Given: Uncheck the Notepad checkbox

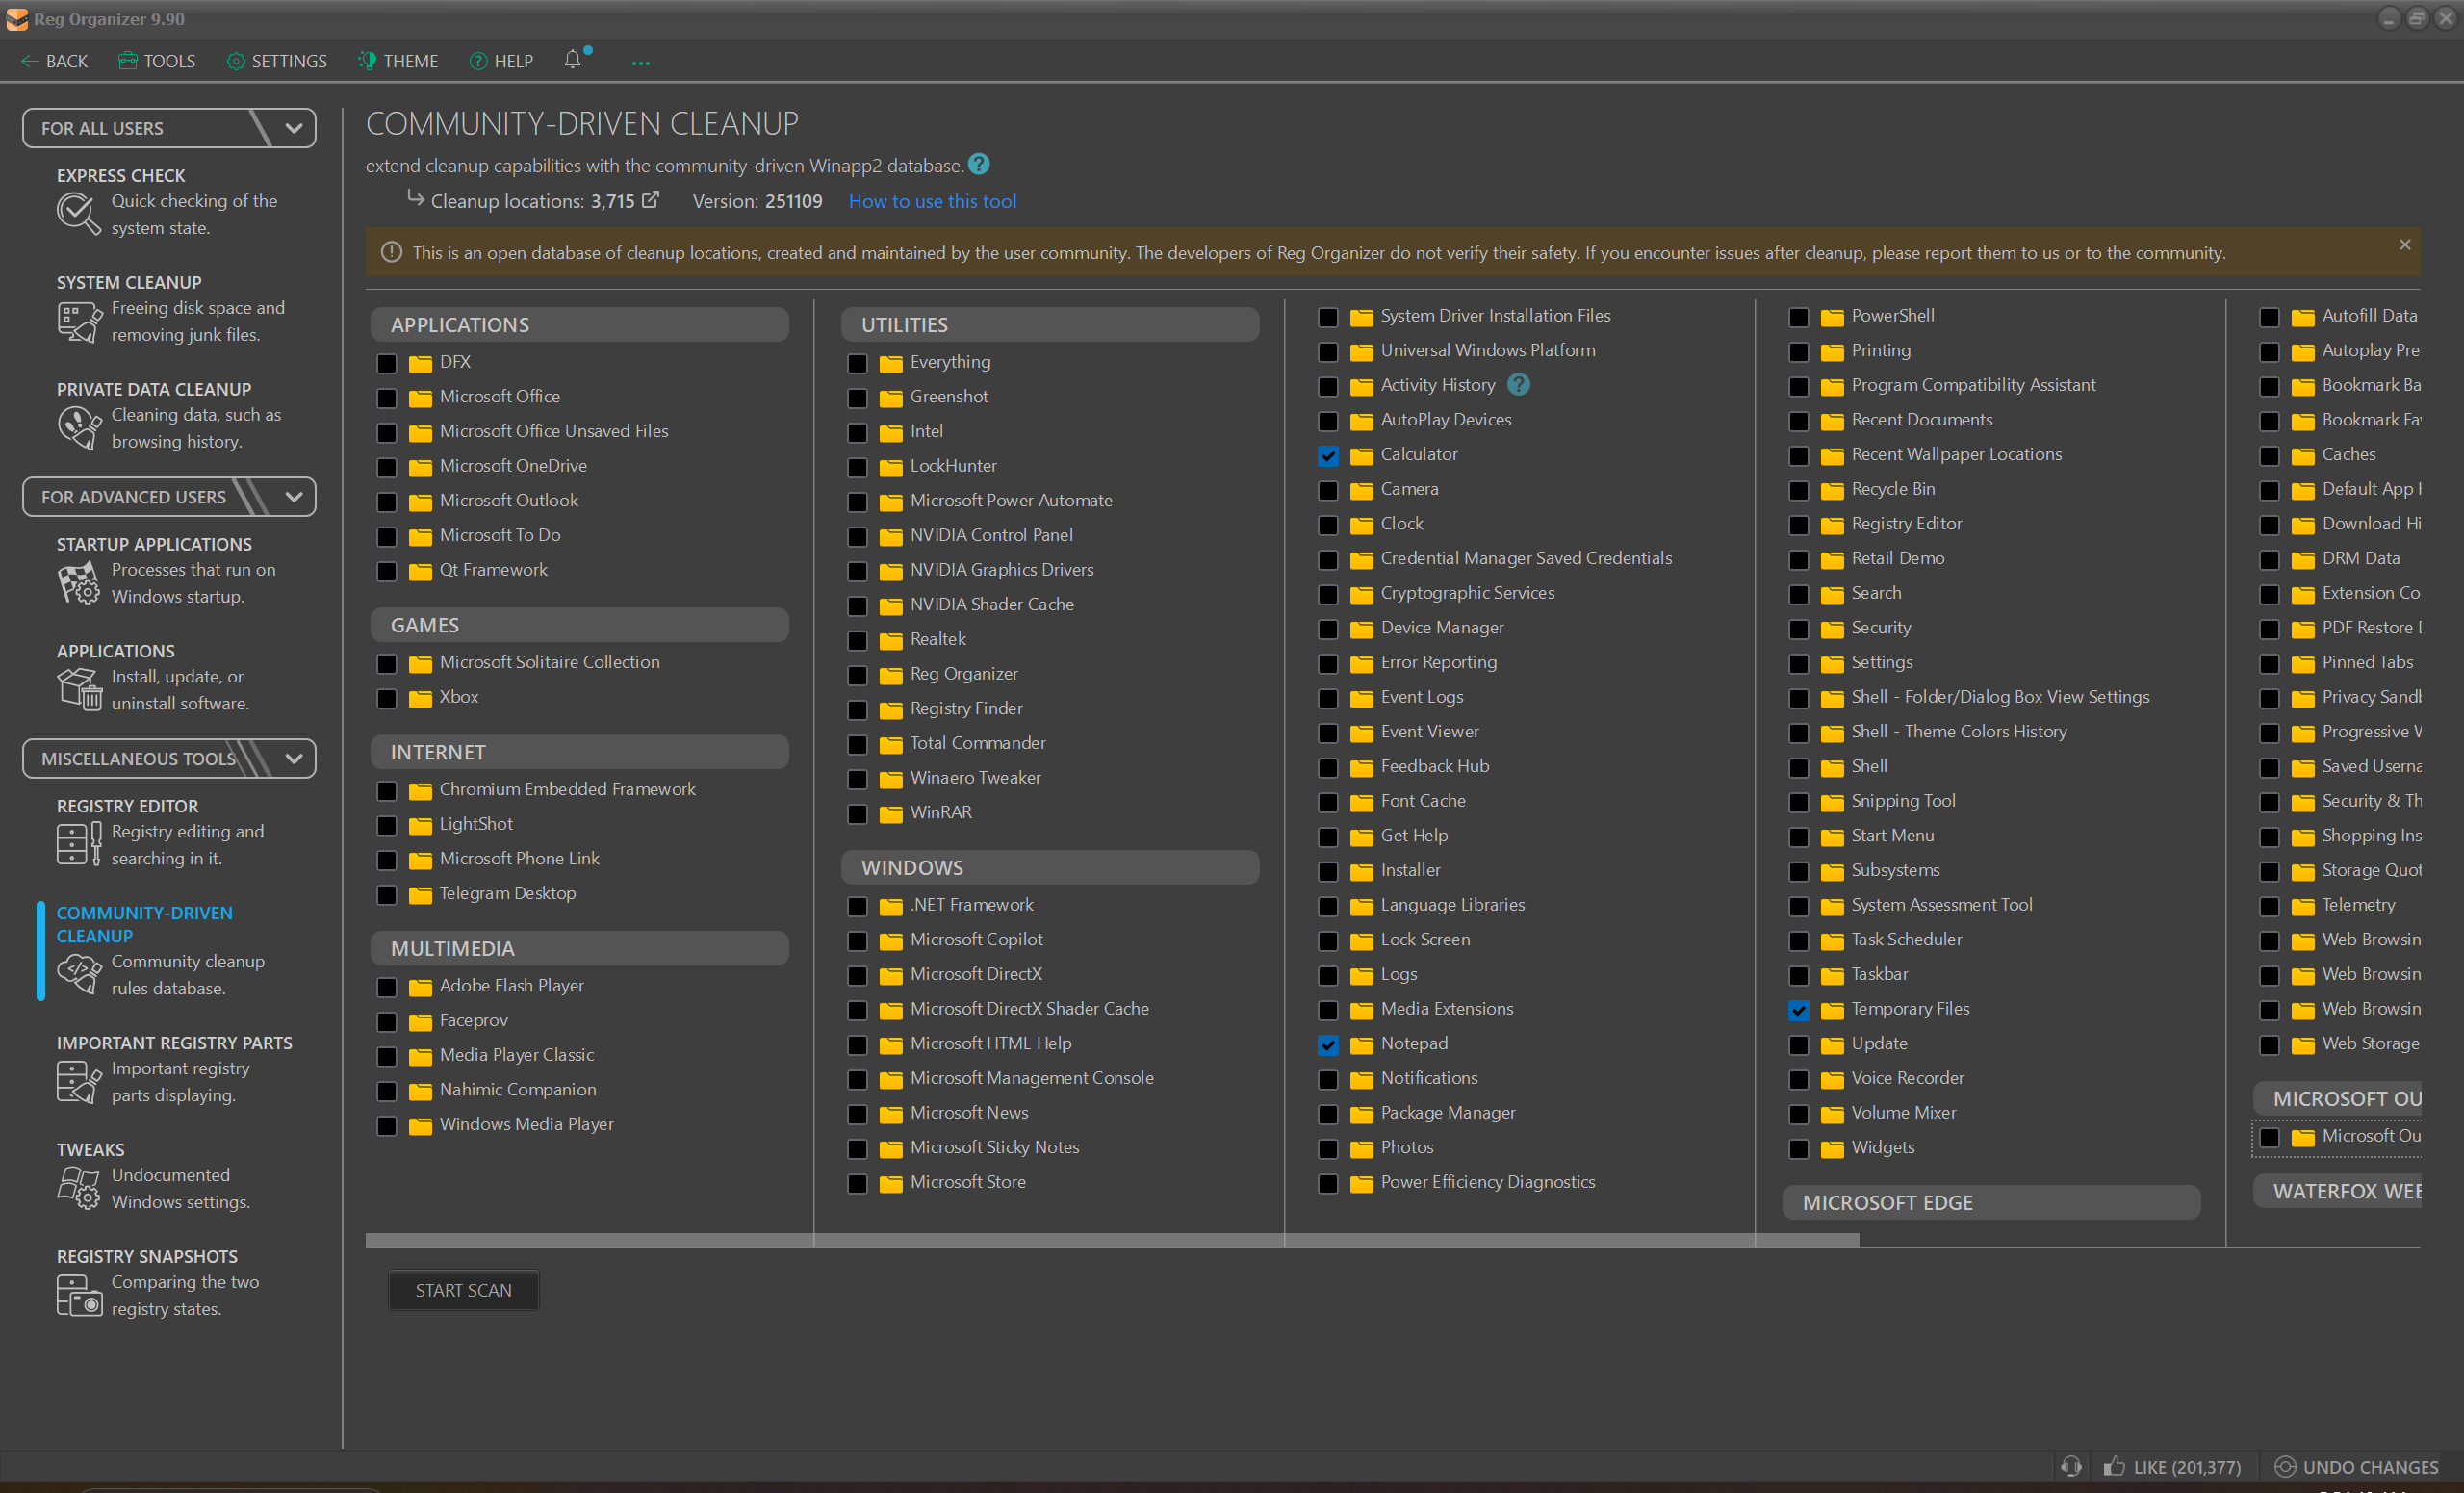Looking at the screenshot, I should coord(1328,1045).
